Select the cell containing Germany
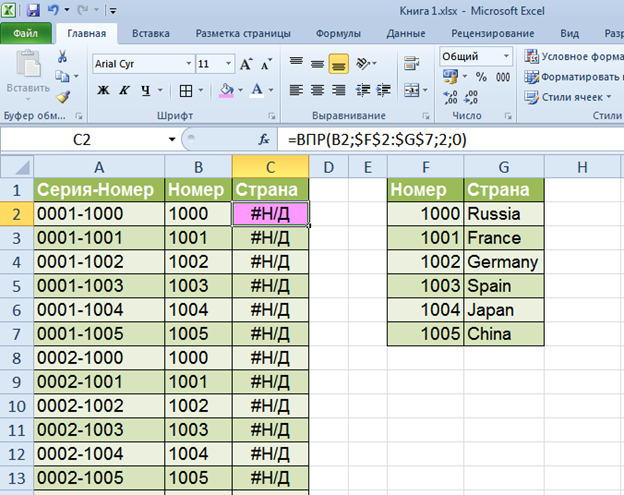The height and width of the screenshot is (495, 624). [x=503, y=262]
